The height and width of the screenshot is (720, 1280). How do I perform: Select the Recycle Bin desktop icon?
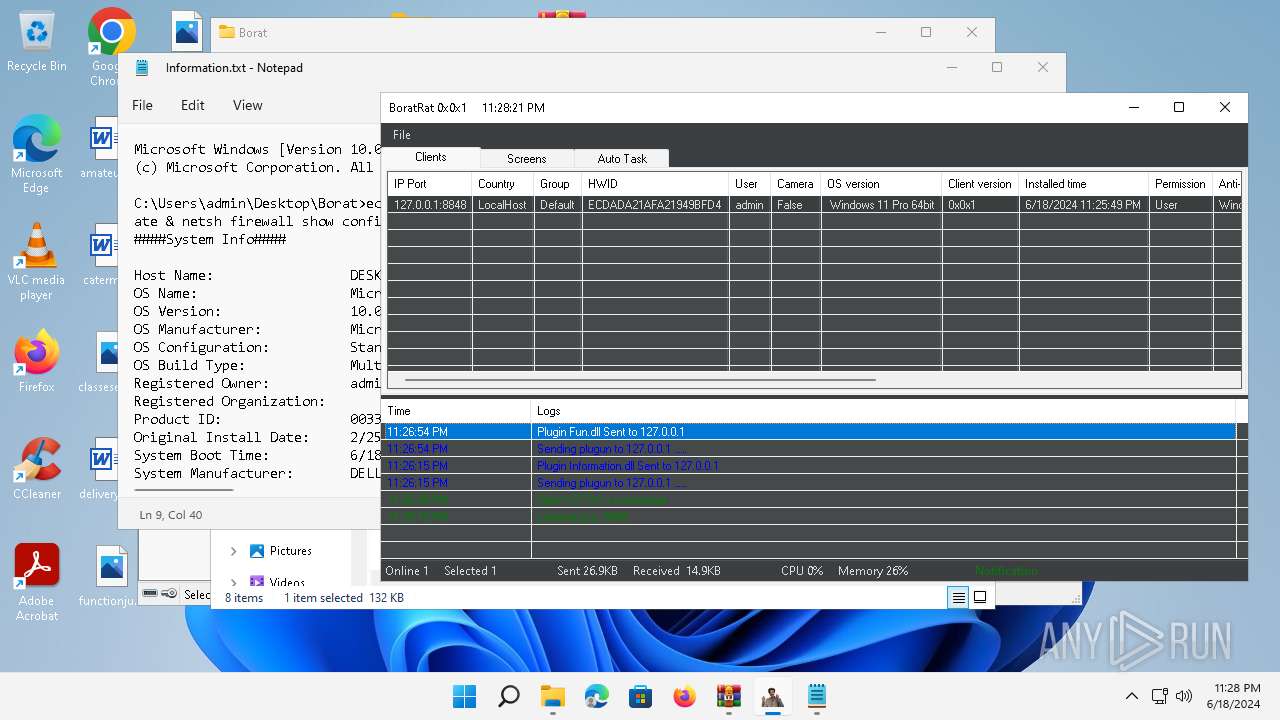37,42
